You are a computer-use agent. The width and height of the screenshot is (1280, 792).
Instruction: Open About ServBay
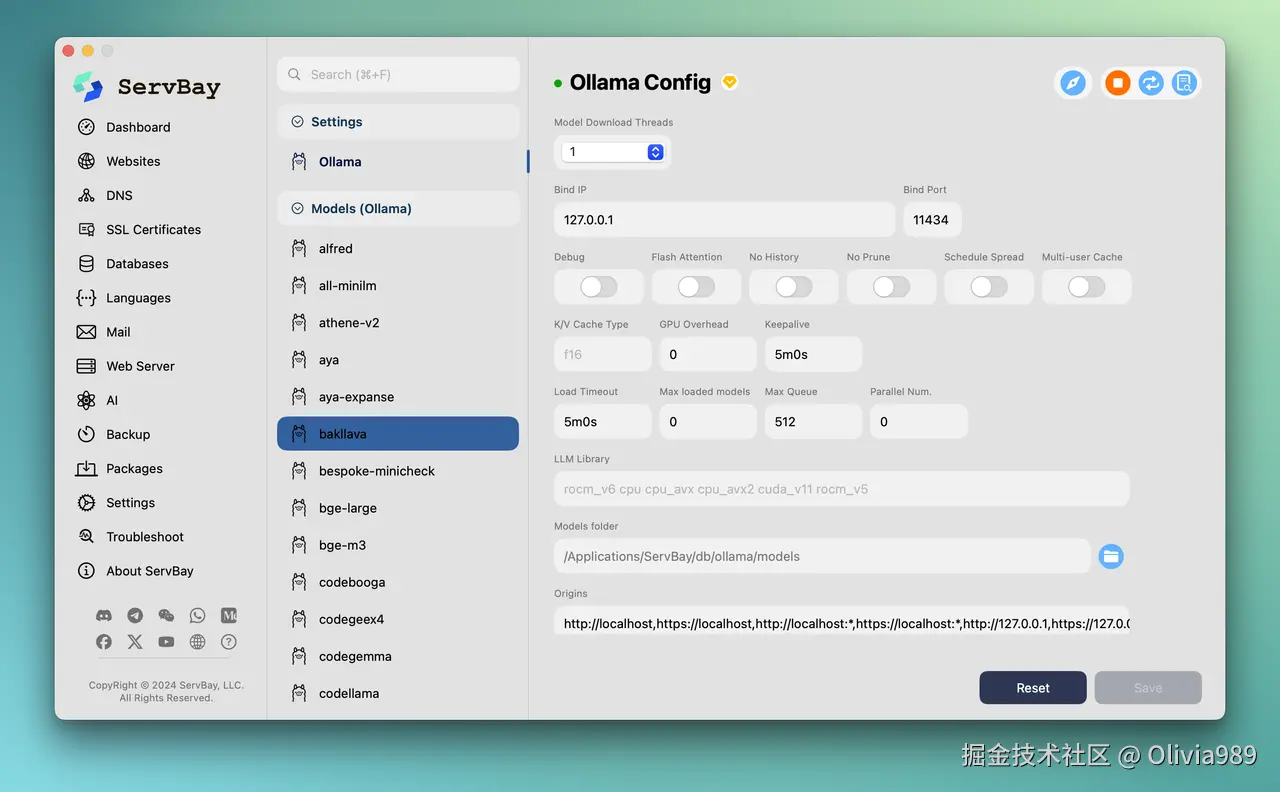coord(150,571)
